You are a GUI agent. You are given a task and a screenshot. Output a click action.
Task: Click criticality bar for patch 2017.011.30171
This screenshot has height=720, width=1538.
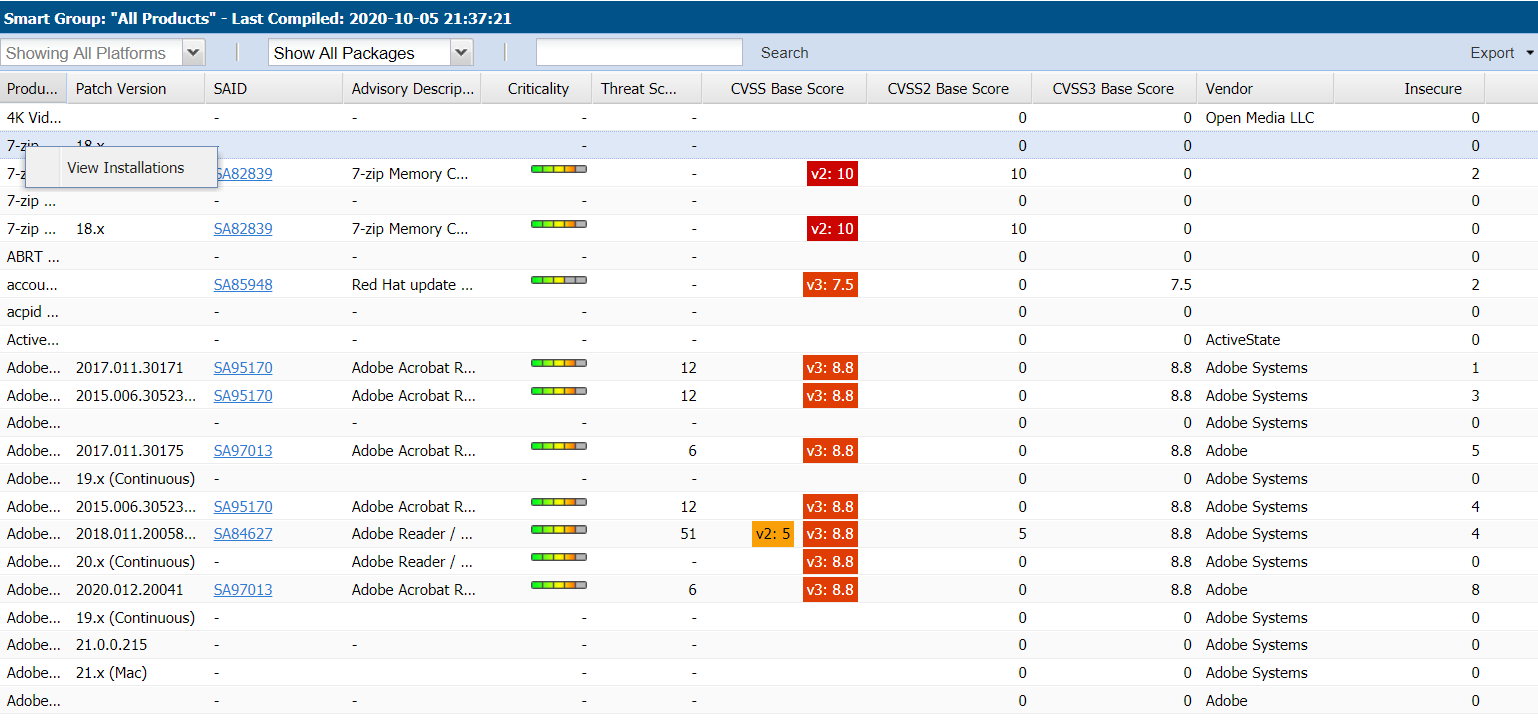[x=558, y=364]
